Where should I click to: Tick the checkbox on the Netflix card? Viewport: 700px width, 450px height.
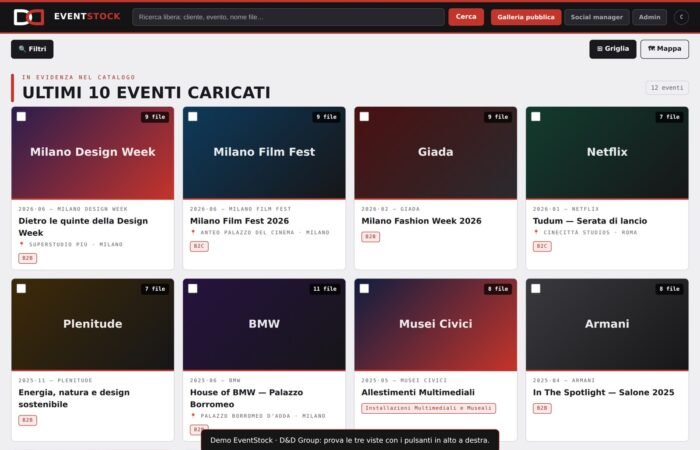coord(536,117)
